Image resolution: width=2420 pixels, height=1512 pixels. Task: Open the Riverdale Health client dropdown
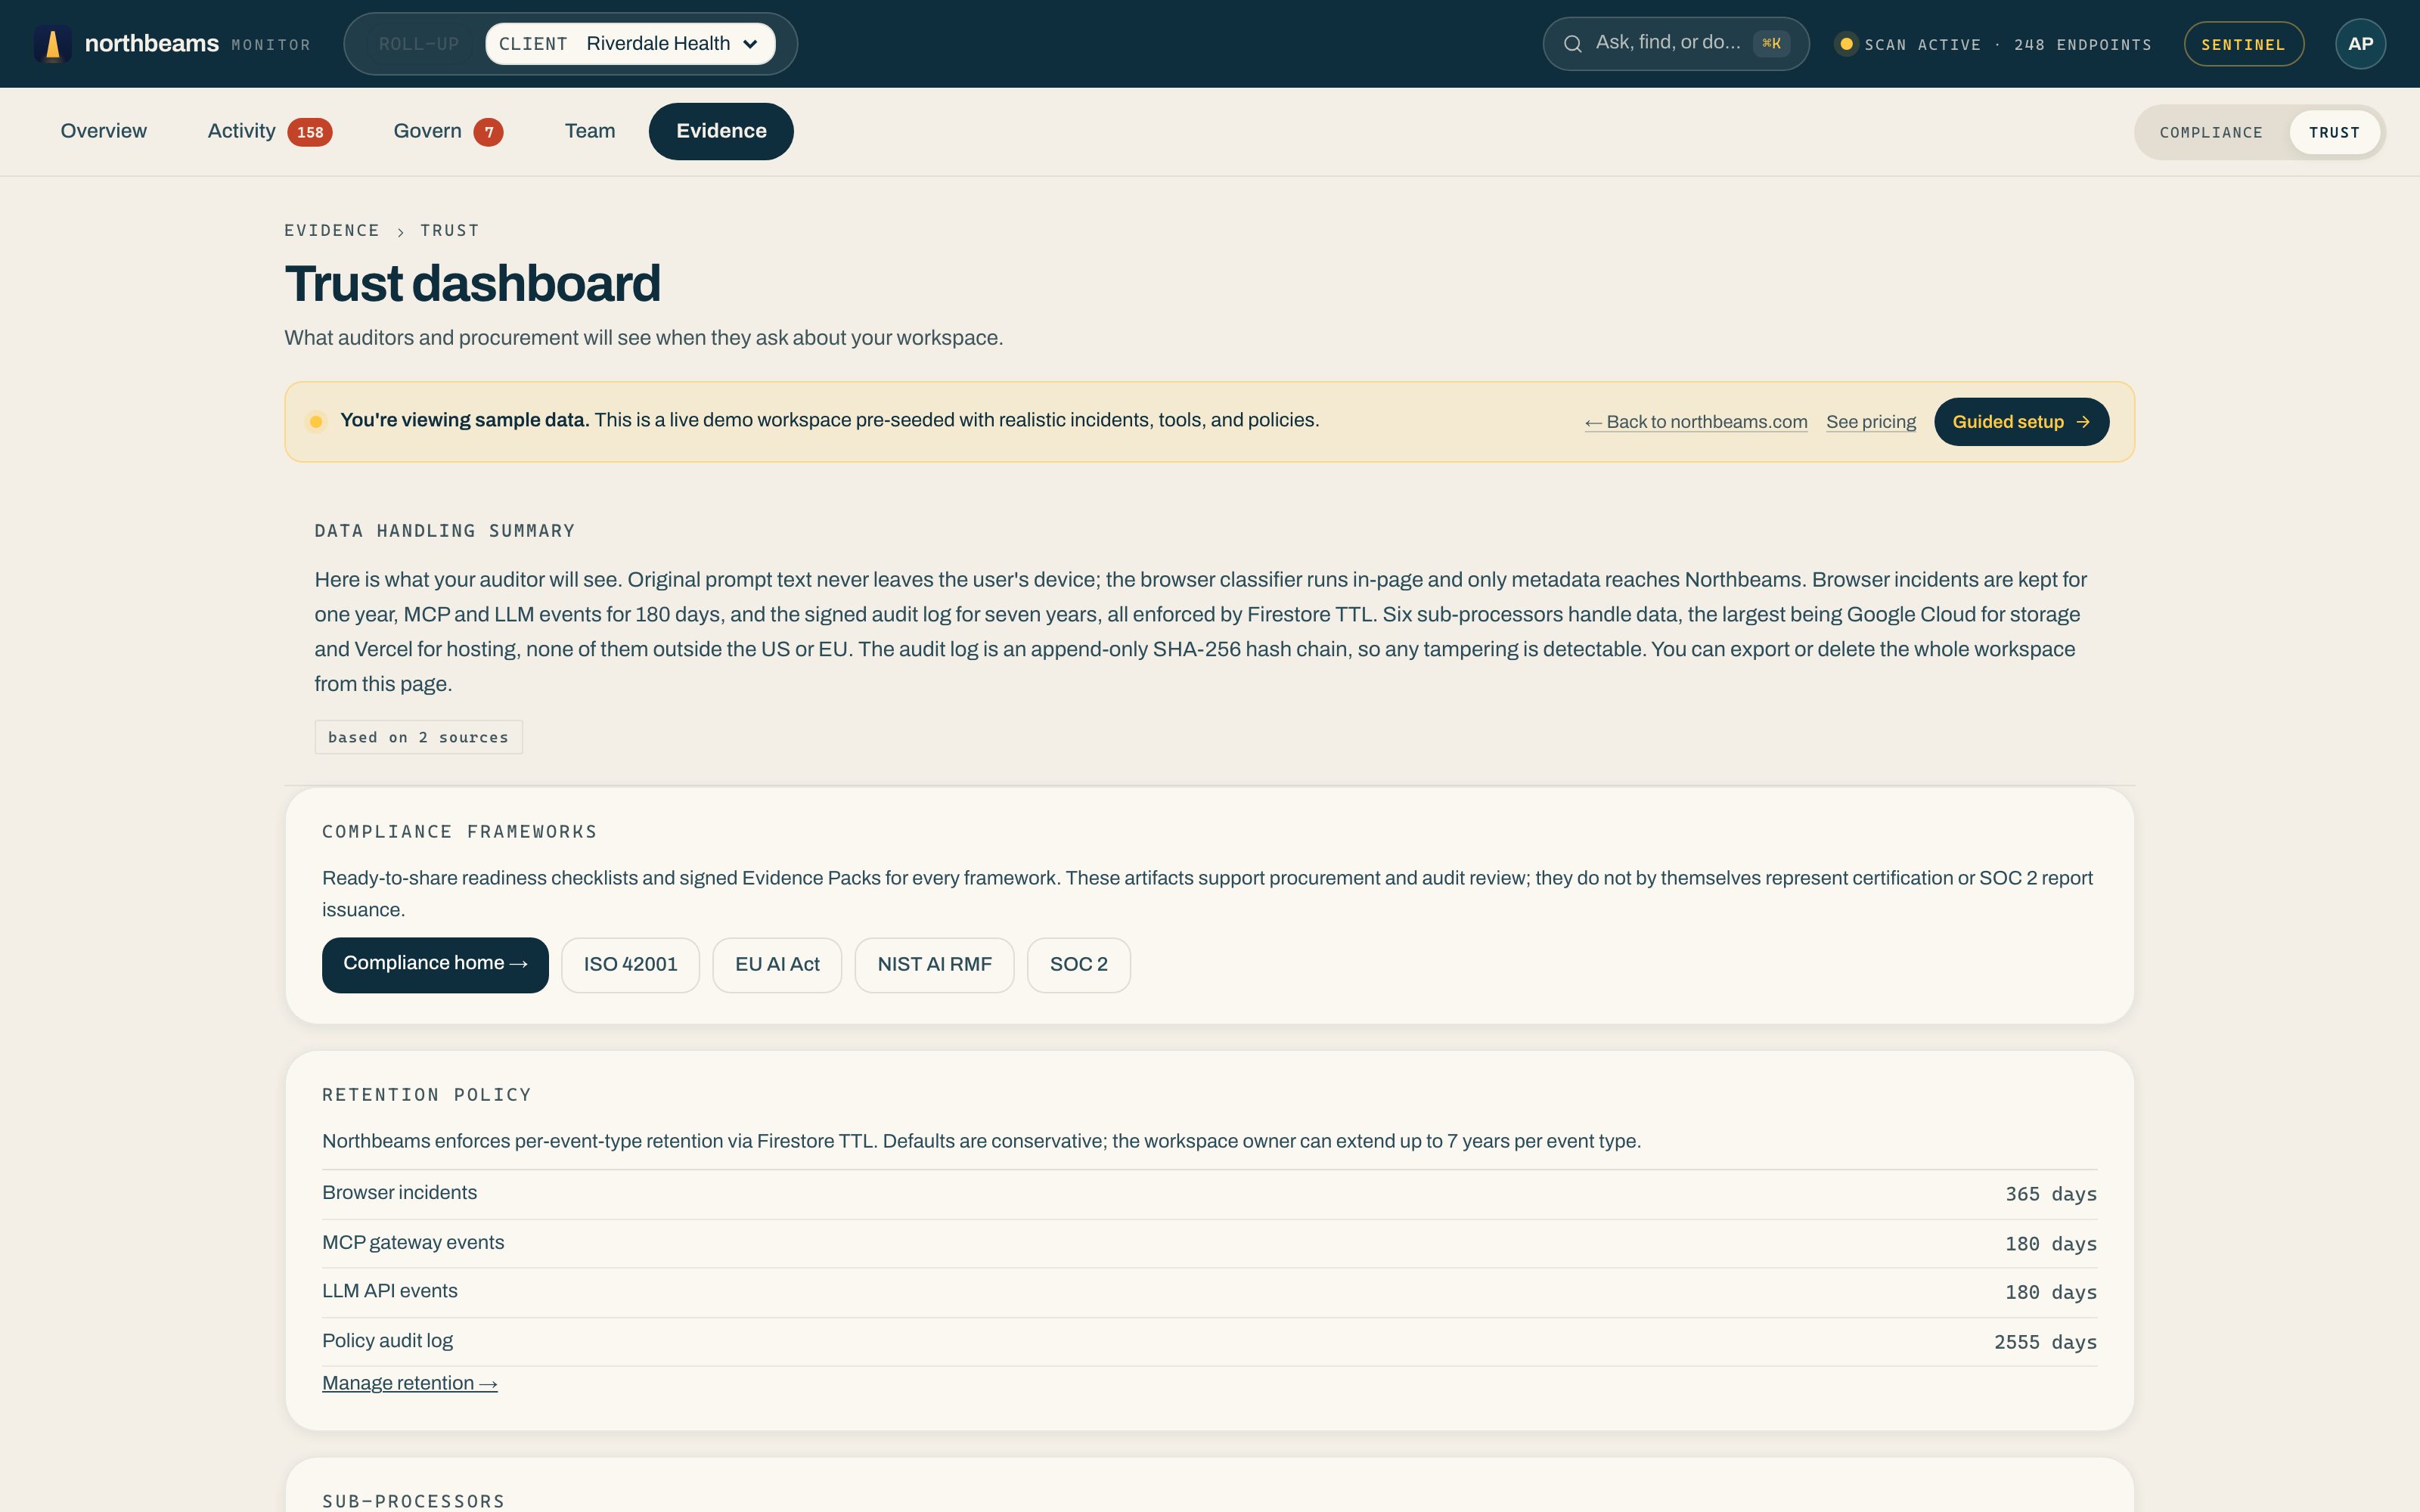pyautogui.click(x=631, y=44)
